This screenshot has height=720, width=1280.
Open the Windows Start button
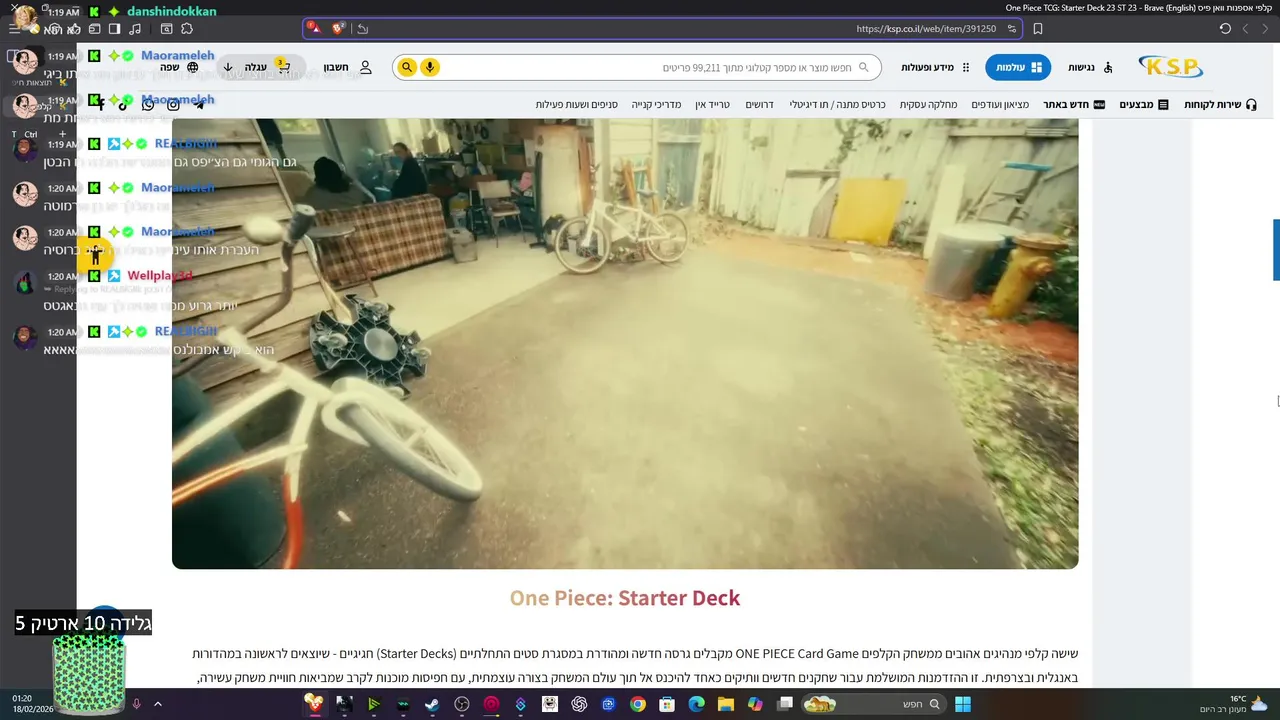click(963, 704)
